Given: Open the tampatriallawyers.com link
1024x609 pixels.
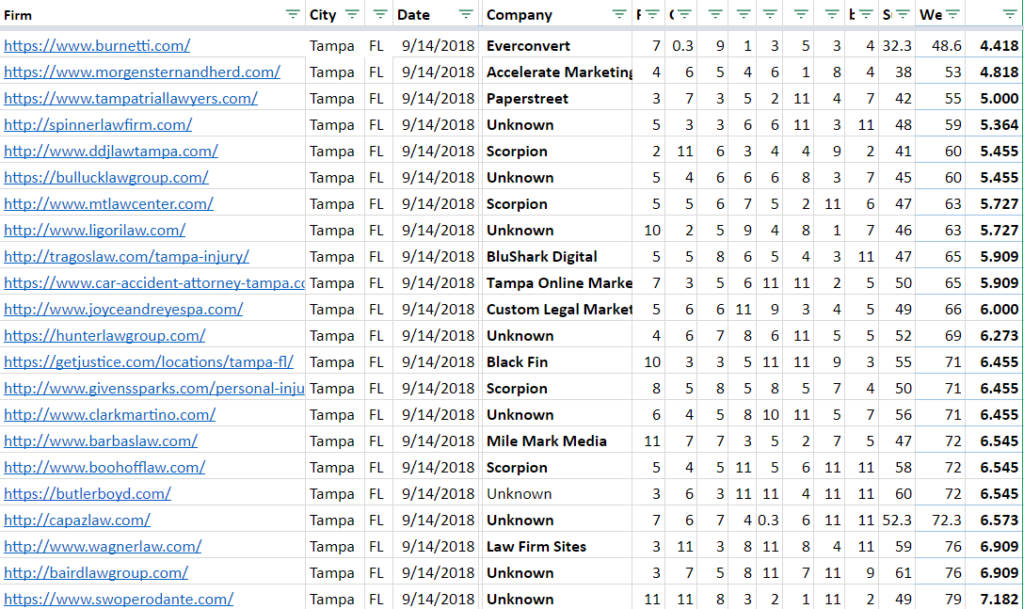Looking at the screenshot, I should 131,99.
